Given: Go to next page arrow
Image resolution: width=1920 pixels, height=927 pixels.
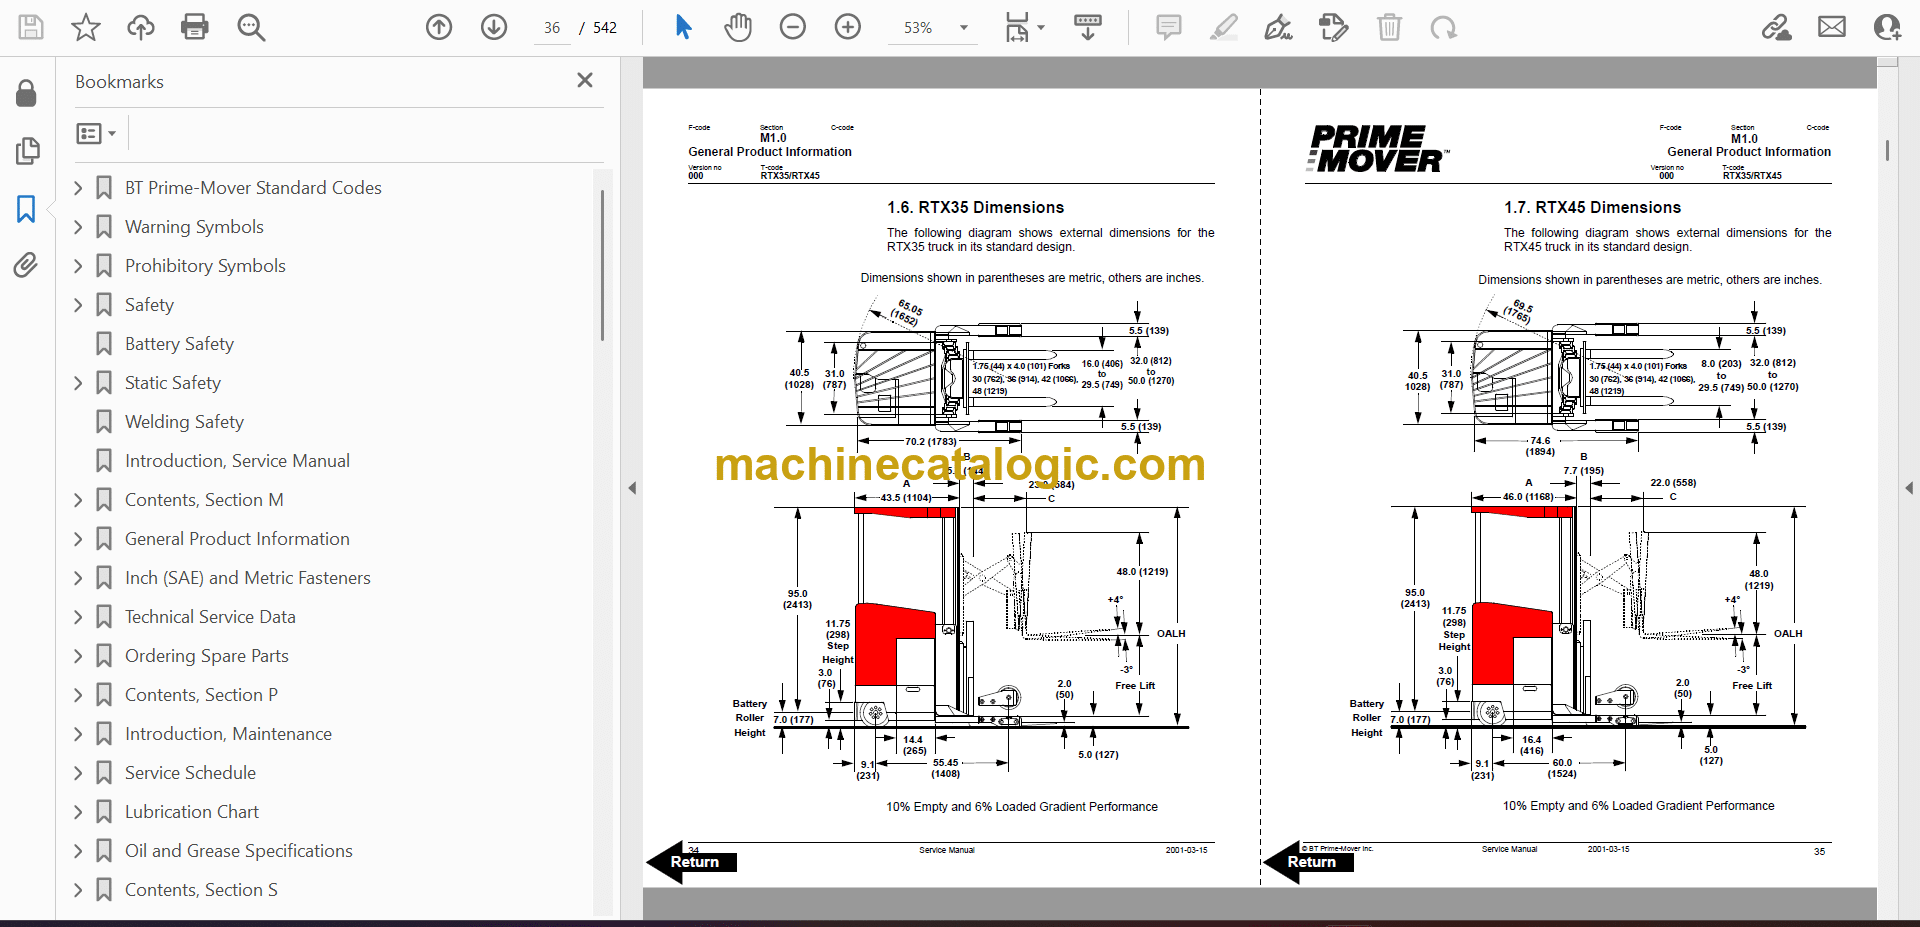Looking at the screenshot, I should [494, 27].
